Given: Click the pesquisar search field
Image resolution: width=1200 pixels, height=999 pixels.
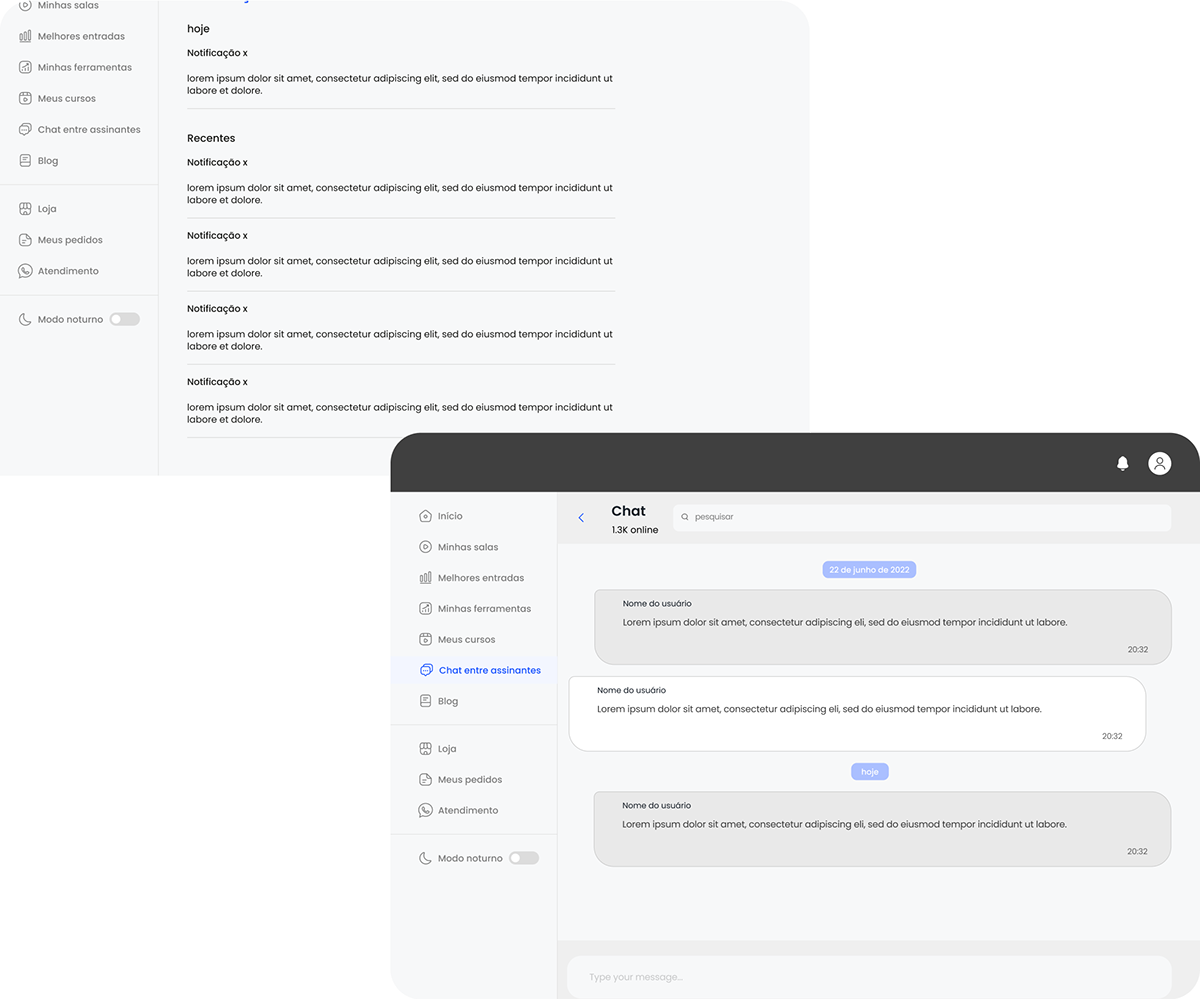Looking at the screenshot, I should pos(922,517).
